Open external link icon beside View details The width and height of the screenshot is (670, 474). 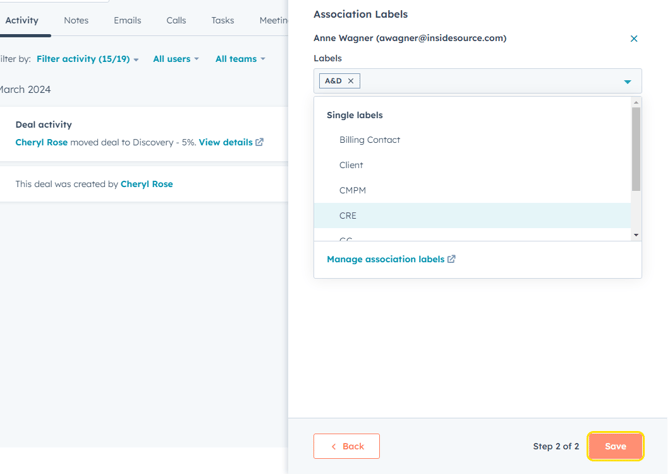click(260, 143)
